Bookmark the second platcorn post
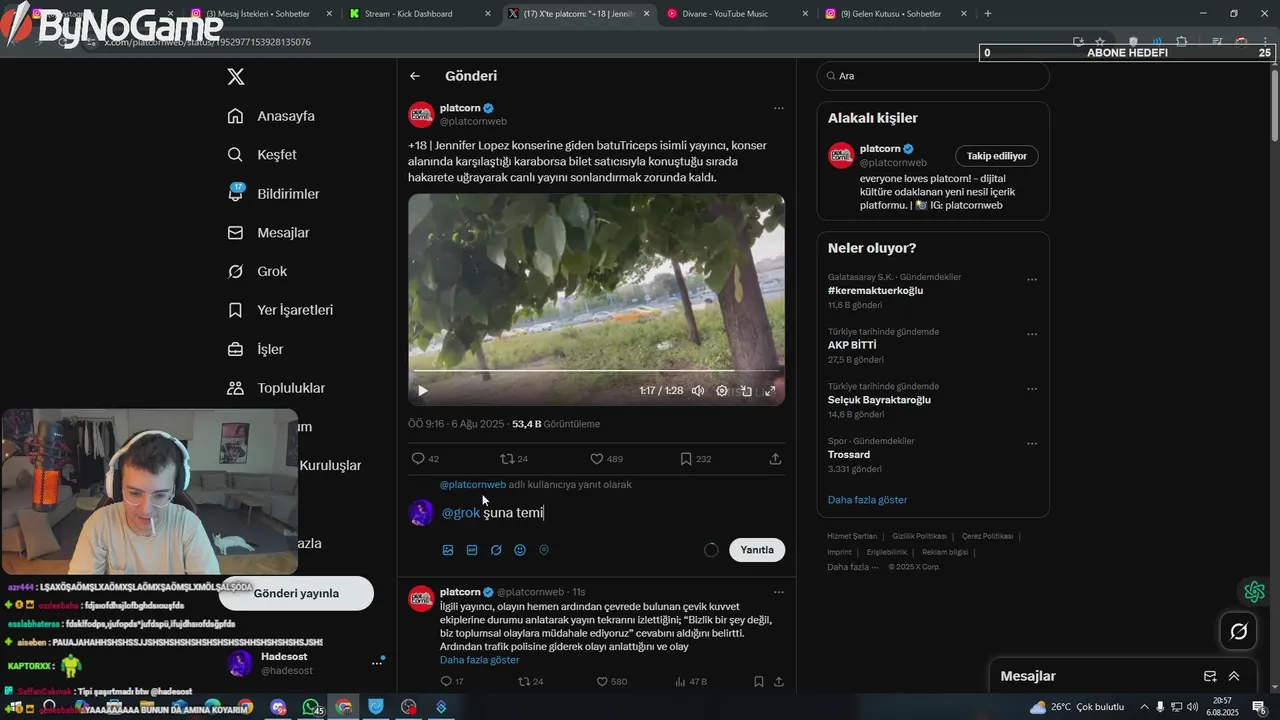 coord(759,682)
